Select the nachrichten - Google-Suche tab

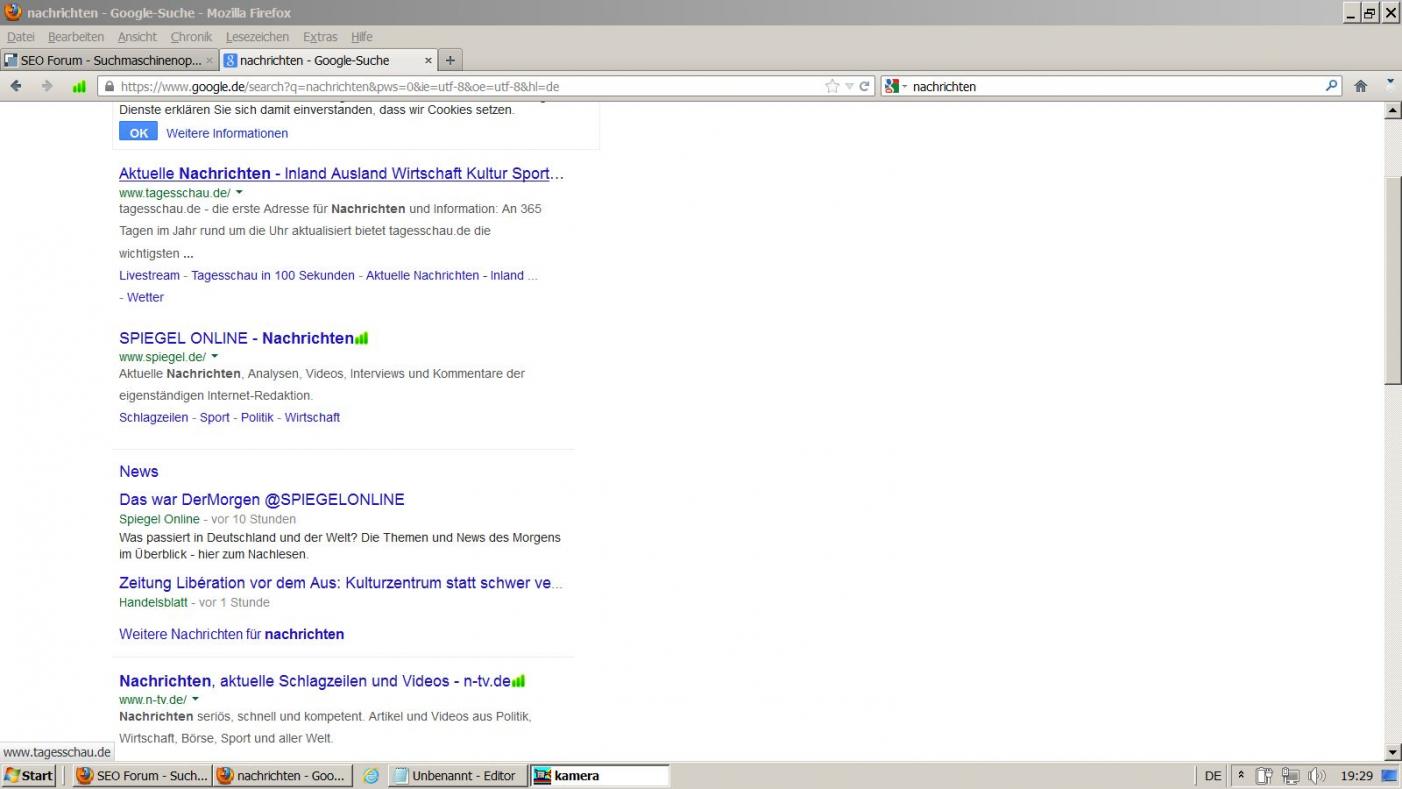tap(330, 60)
